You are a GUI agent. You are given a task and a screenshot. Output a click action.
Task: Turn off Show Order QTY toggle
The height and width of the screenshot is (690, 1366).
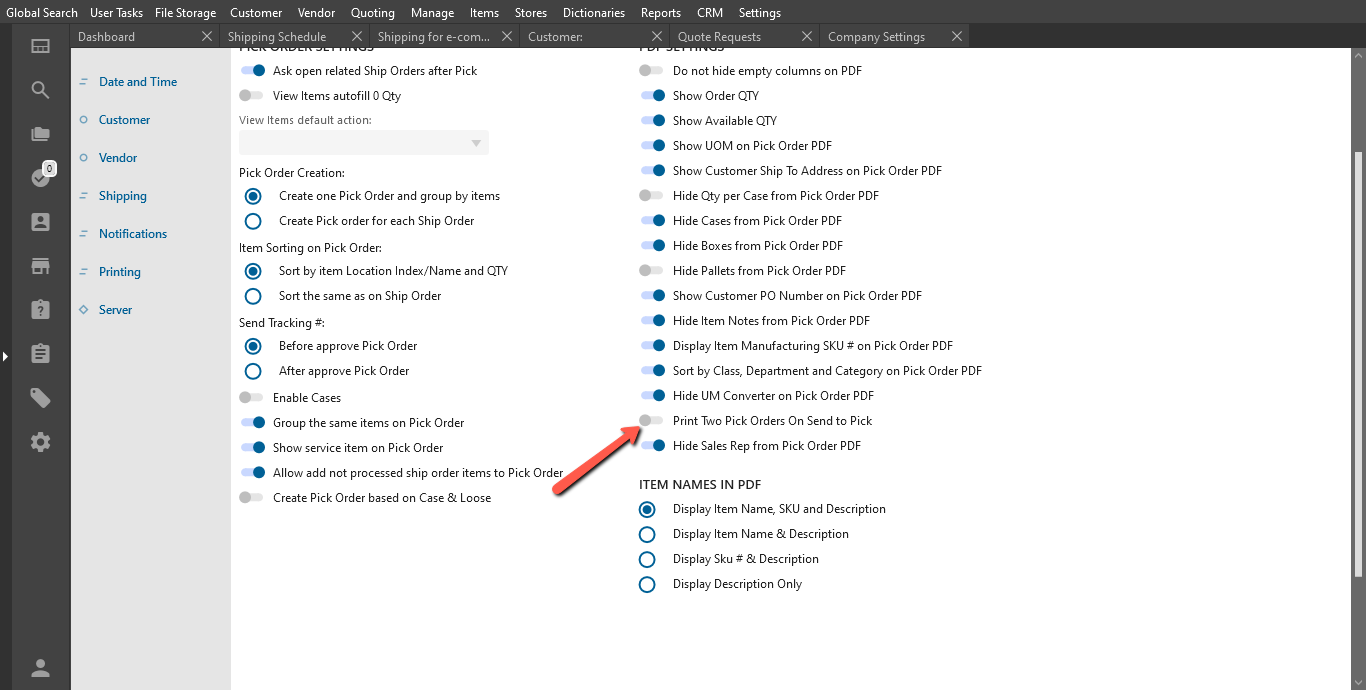pos(652,96)
